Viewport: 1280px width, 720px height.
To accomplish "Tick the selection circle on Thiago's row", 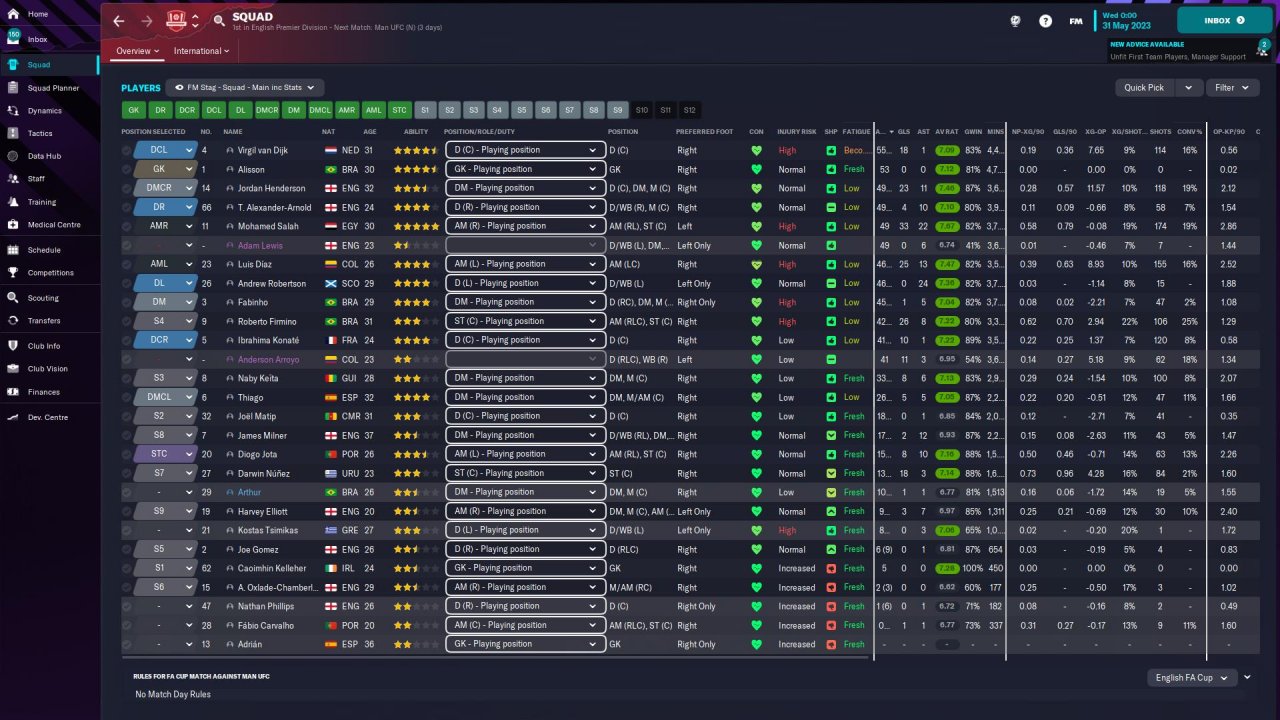I will (x=126, y=397).
